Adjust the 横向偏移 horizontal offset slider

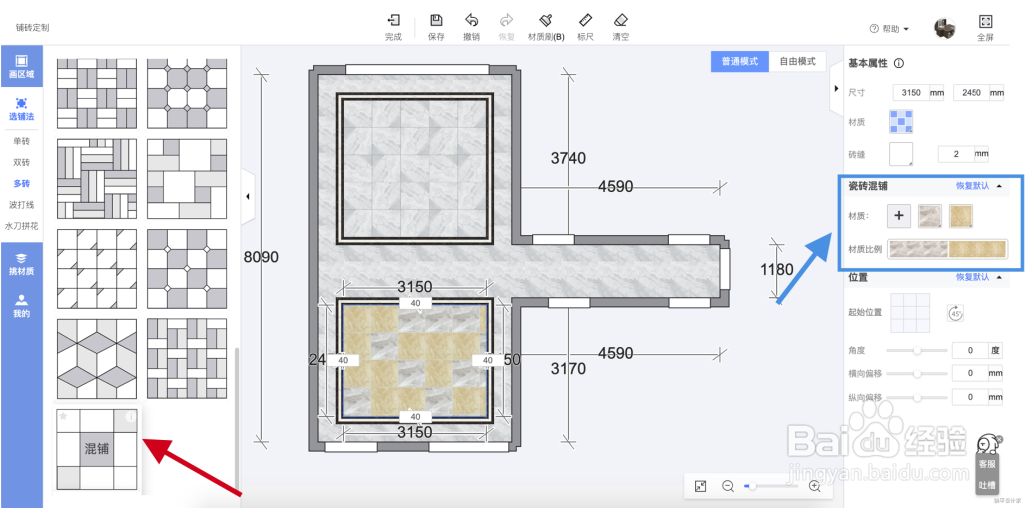917,373
